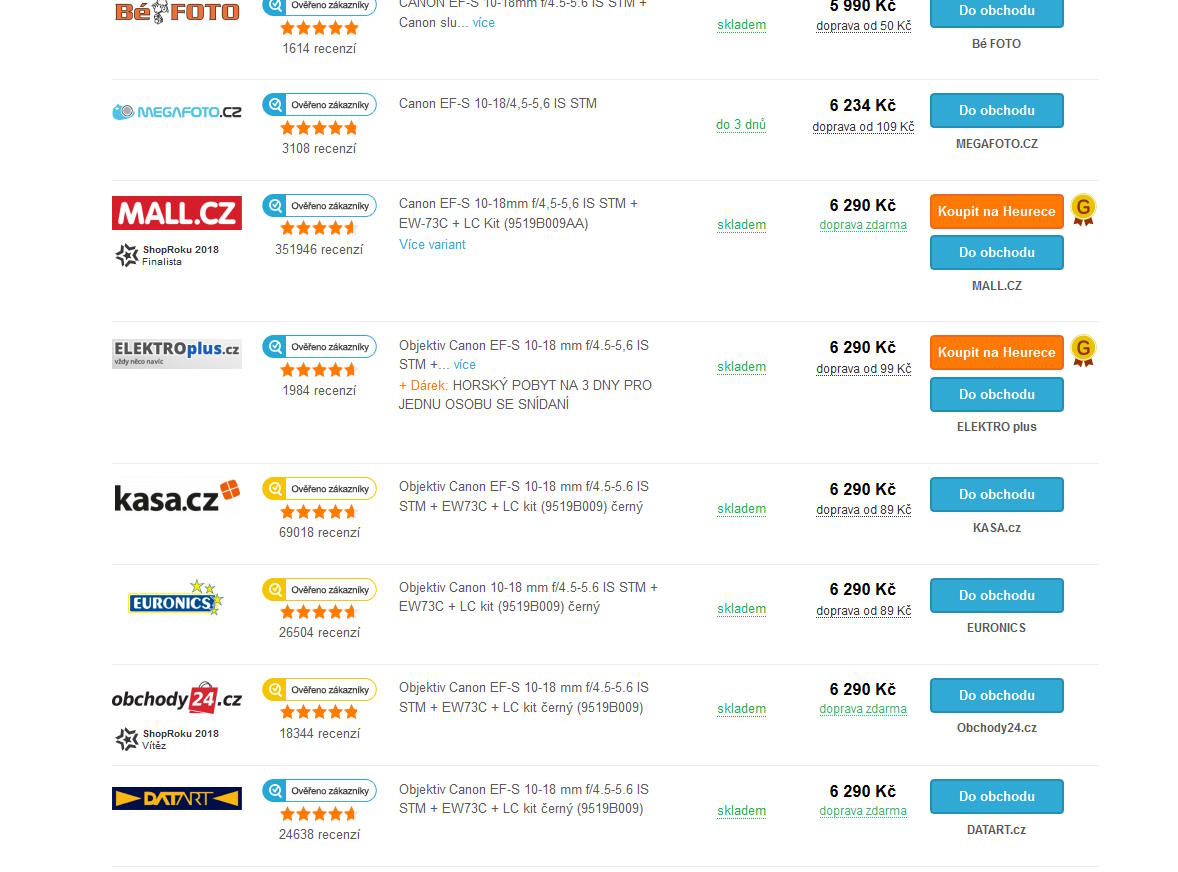Open the 69018 recenzí kasa.cz reviews link
Screen dimensions: 1178x872
tap(319, 533)
